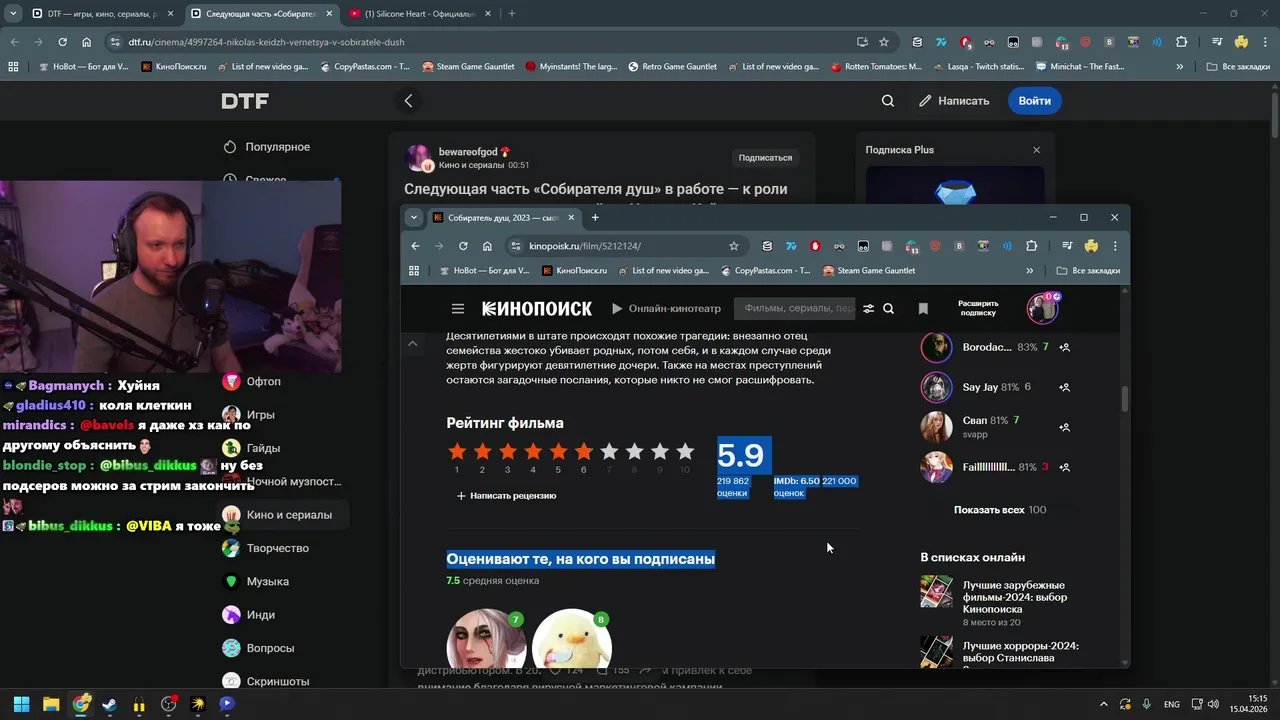Follow user Say Jay with add-person icon
This screenshot has height=720, width=1280.
pos(1065,387)
